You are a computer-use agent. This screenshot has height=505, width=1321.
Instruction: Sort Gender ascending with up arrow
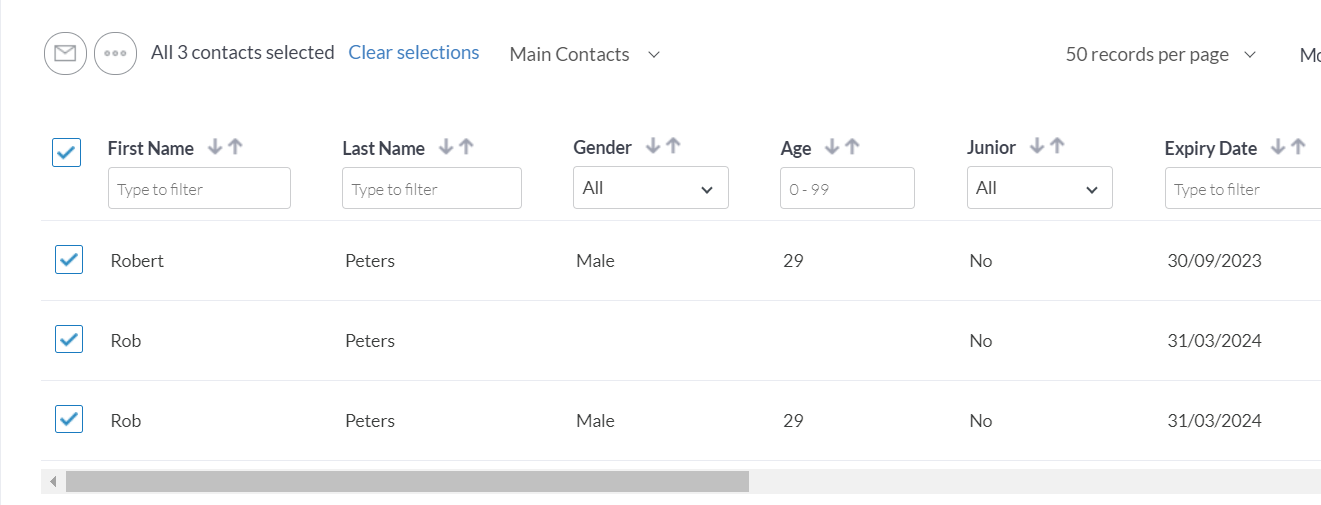pos(673,146)
